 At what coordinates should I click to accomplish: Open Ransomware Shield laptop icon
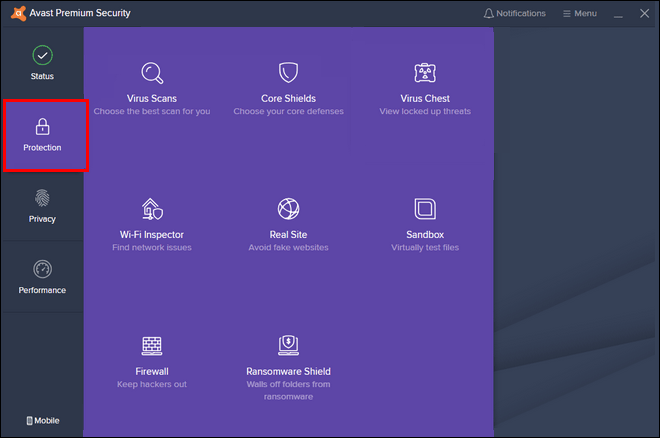click(x=288, y=345)
